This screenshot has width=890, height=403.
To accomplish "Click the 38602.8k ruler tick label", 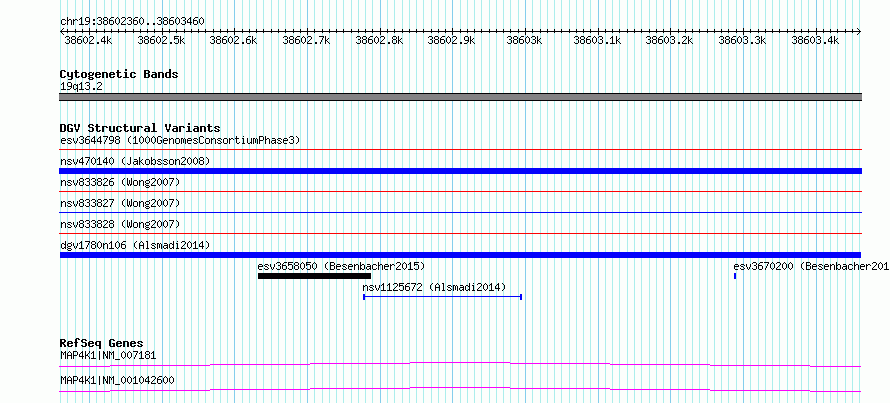I will pos(379,40).
